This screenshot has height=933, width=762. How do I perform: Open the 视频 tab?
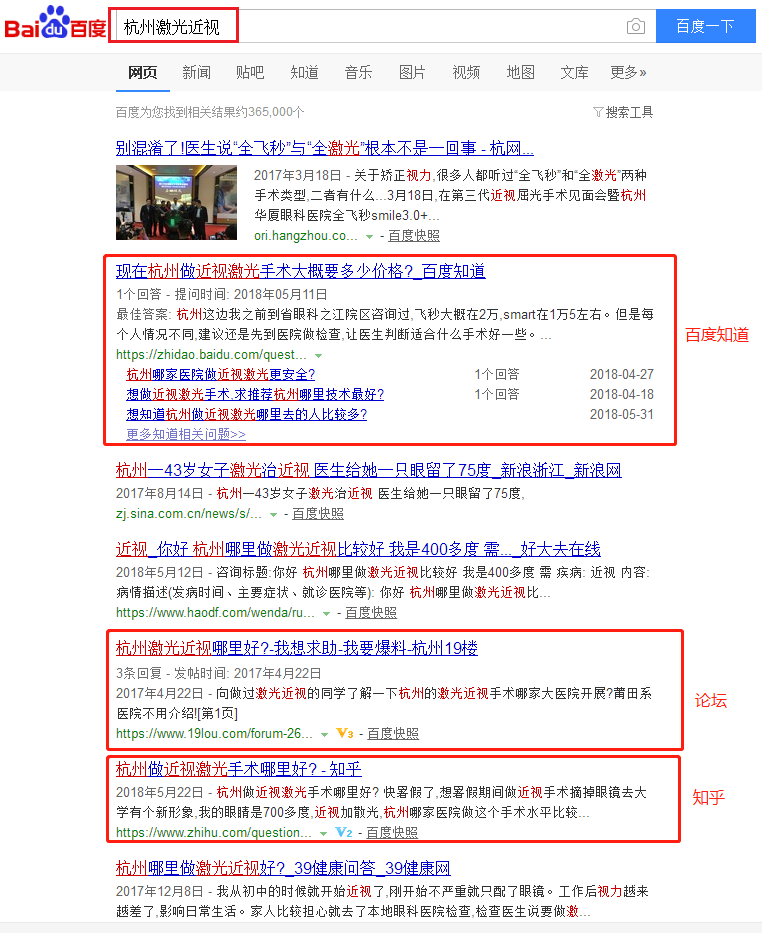tap(466, 73)
